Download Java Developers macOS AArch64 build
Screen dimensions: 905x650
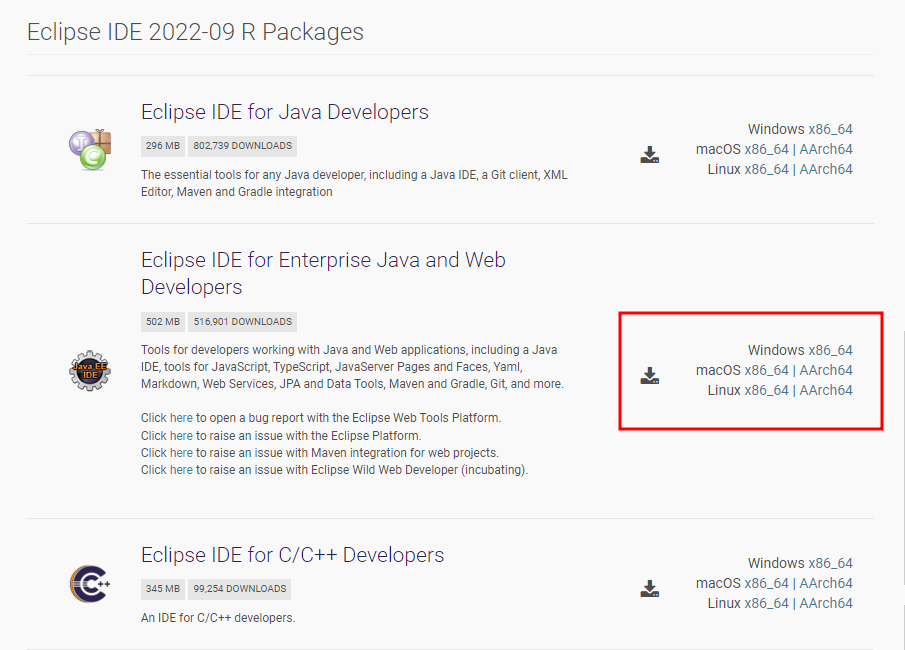[826, 150]
